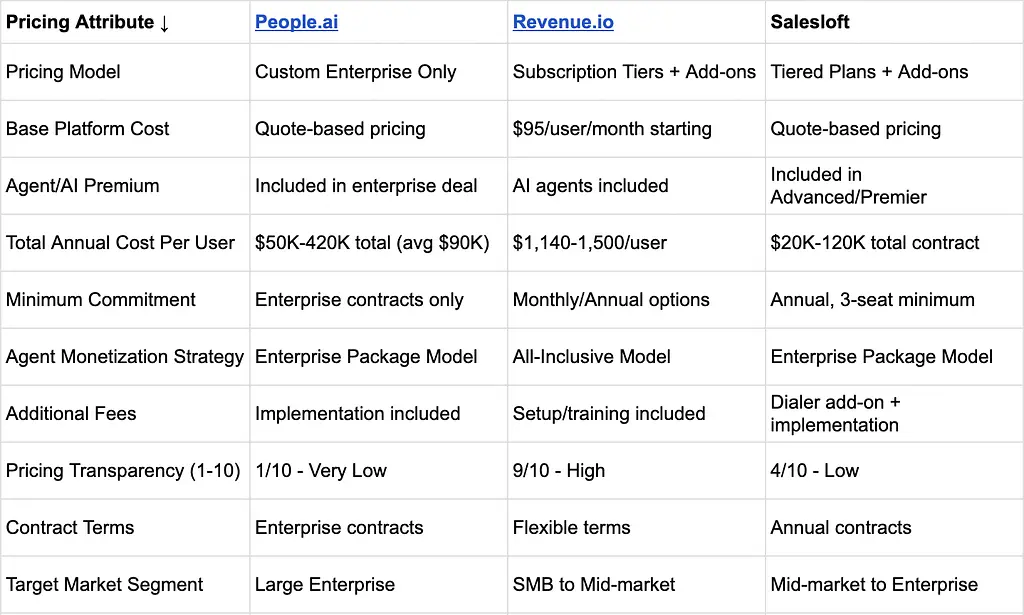The image size is (1024, 615).
Task: Click the Pricing Attribute down arrow
Action: click(x=164, y=23)
